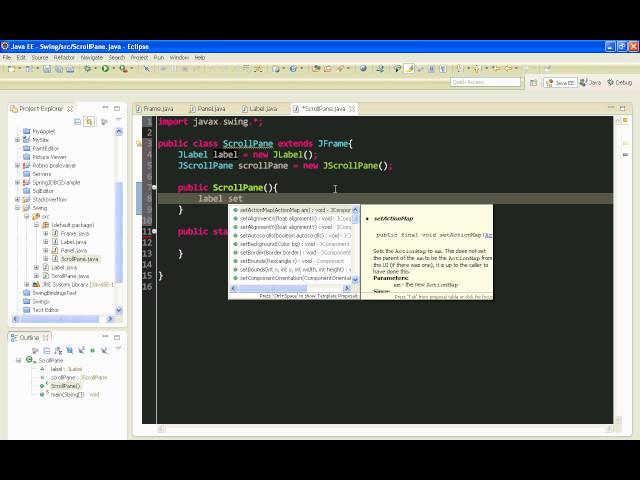
Task: Open the Run dropdown arrow beside play icon
Action: tap(113, 69)
